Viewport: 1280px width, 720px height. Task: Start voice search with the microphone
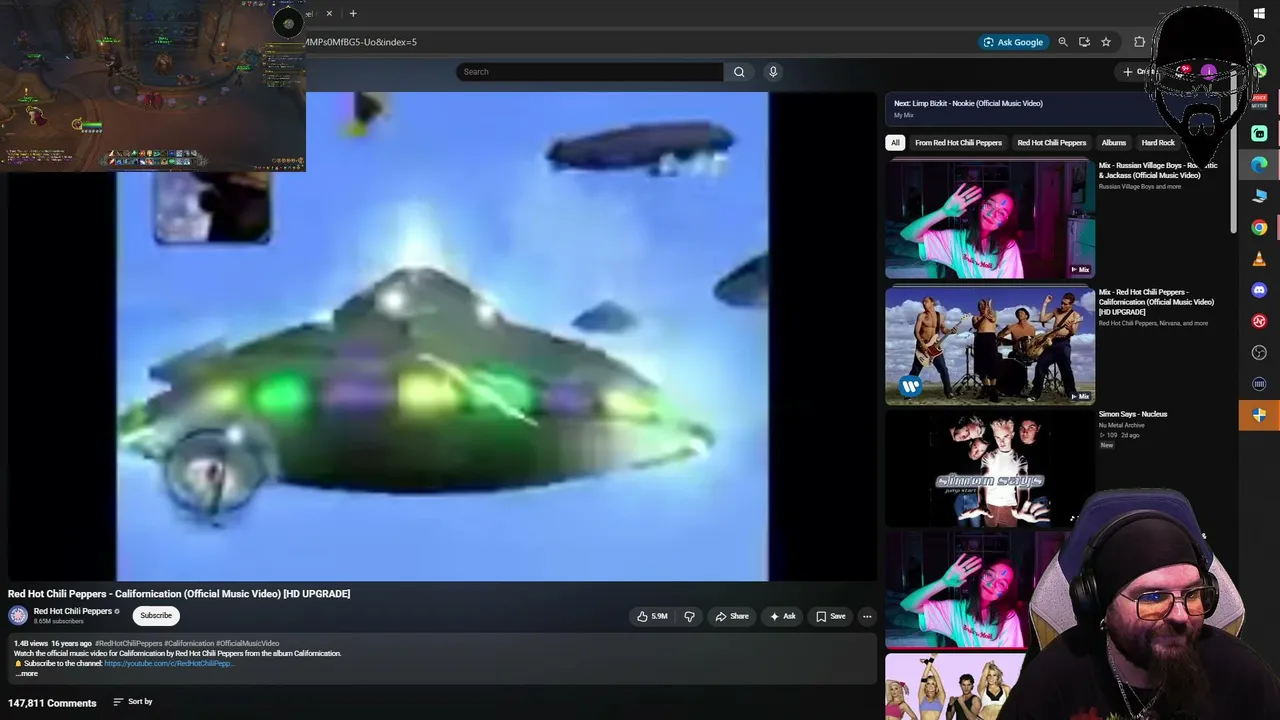pos(773,72)
